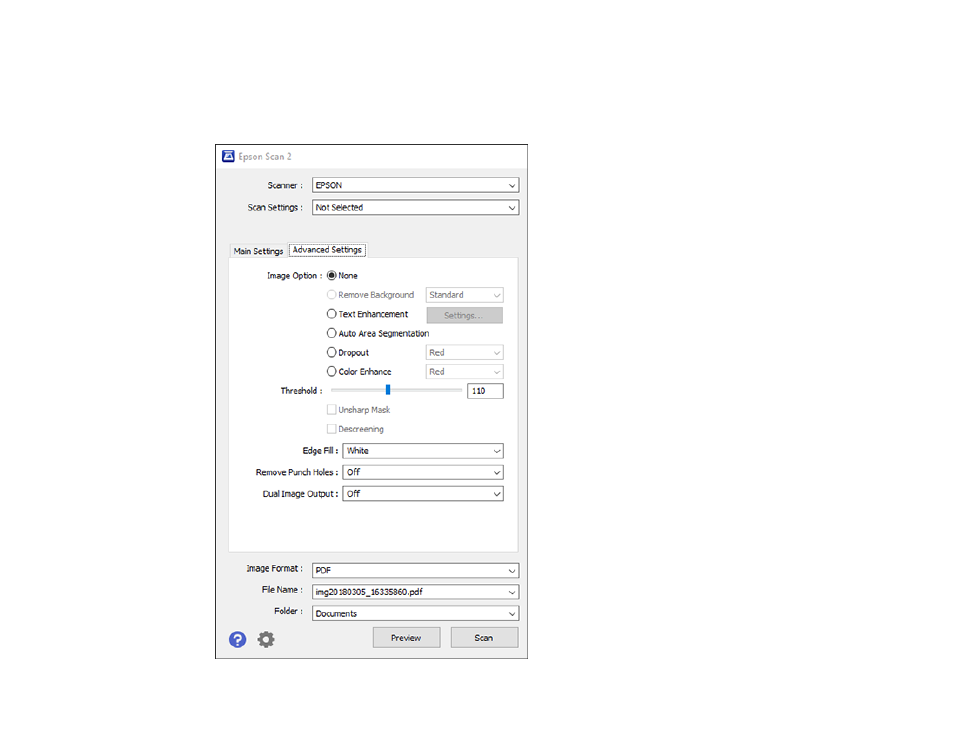This screenshot has height=737, width=954.
Task: Open the Image Format dropdown
Action: coord(415,570)
